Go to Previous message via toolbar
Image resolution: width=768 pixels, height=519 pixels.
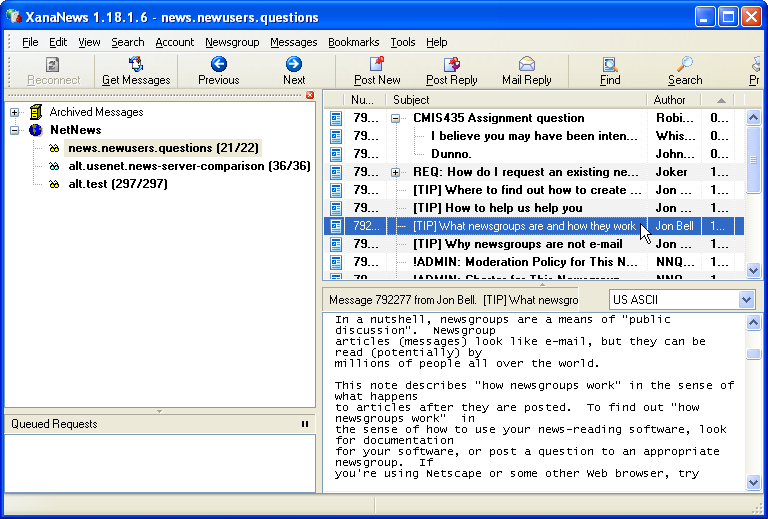click(x=218, y=65)
